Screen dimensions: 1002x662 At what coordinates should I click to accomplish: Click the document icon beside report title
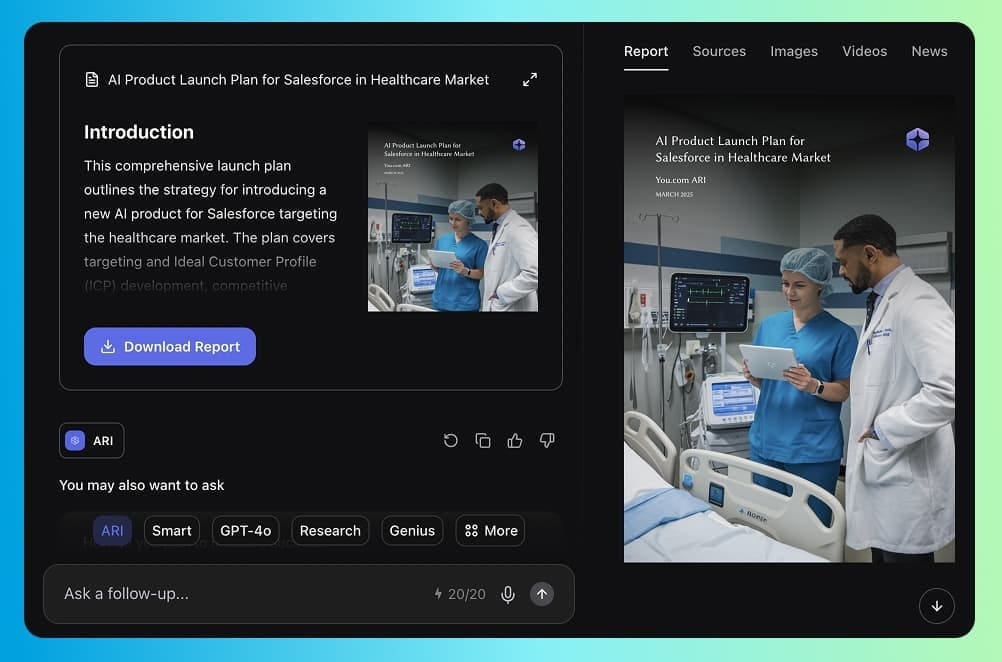pos(92,79)
